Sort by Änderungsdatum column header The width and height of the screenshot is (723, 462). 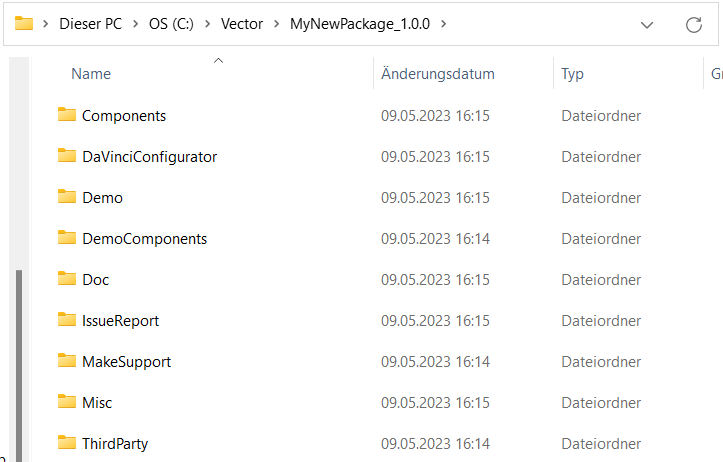click(438, 74)
